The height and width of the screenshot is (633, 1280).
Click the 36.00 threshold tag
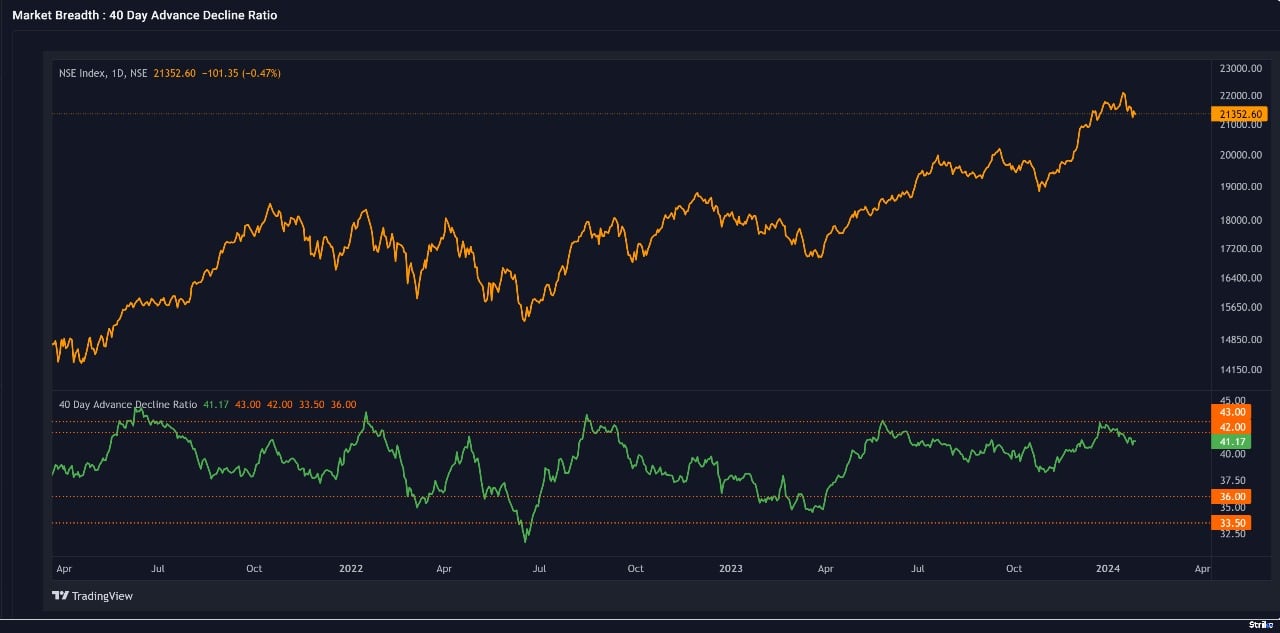(1226, 497)
